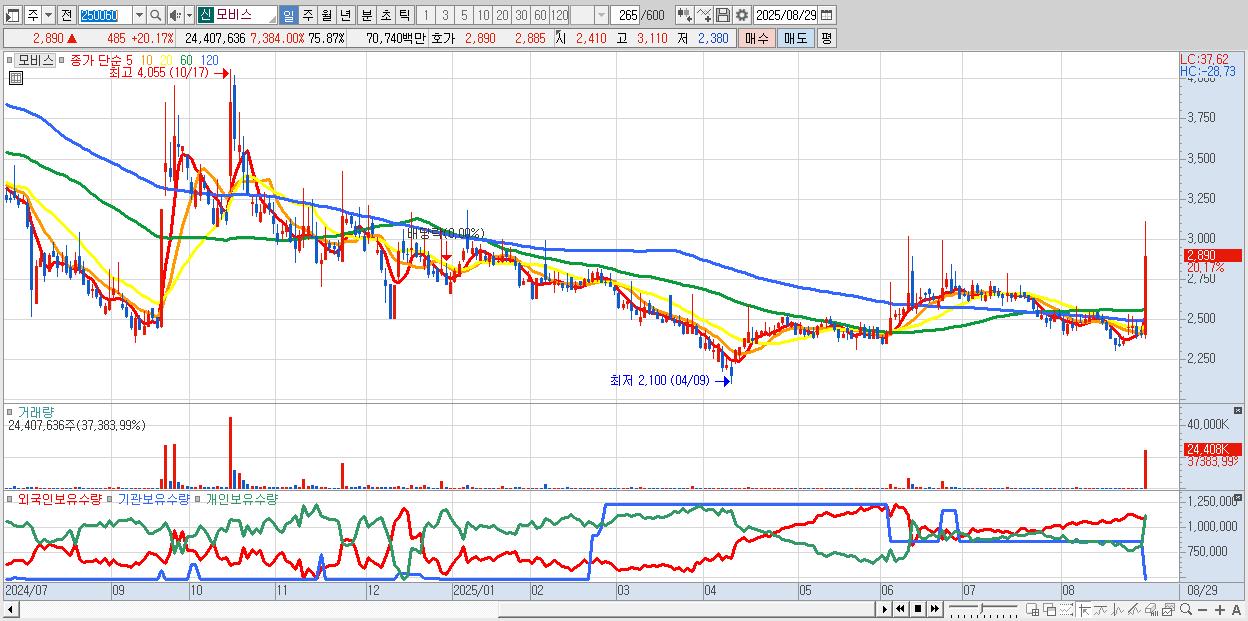Click the 모비스 stock name field

(x=246, y=15)
